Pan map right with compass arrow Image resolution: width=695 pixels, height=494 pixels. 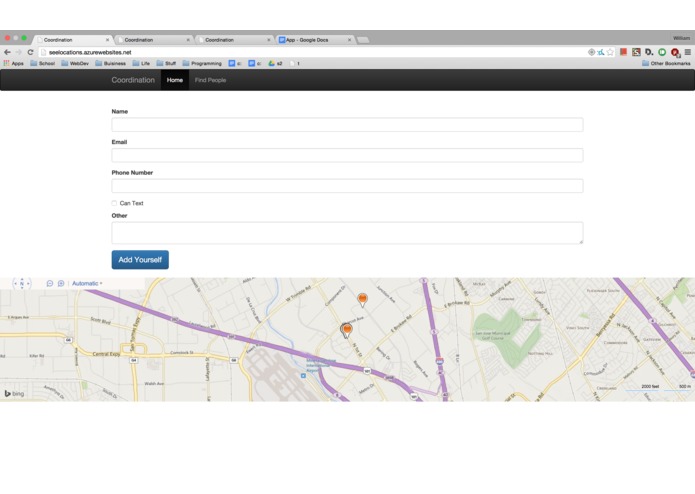tap(28, 284)
